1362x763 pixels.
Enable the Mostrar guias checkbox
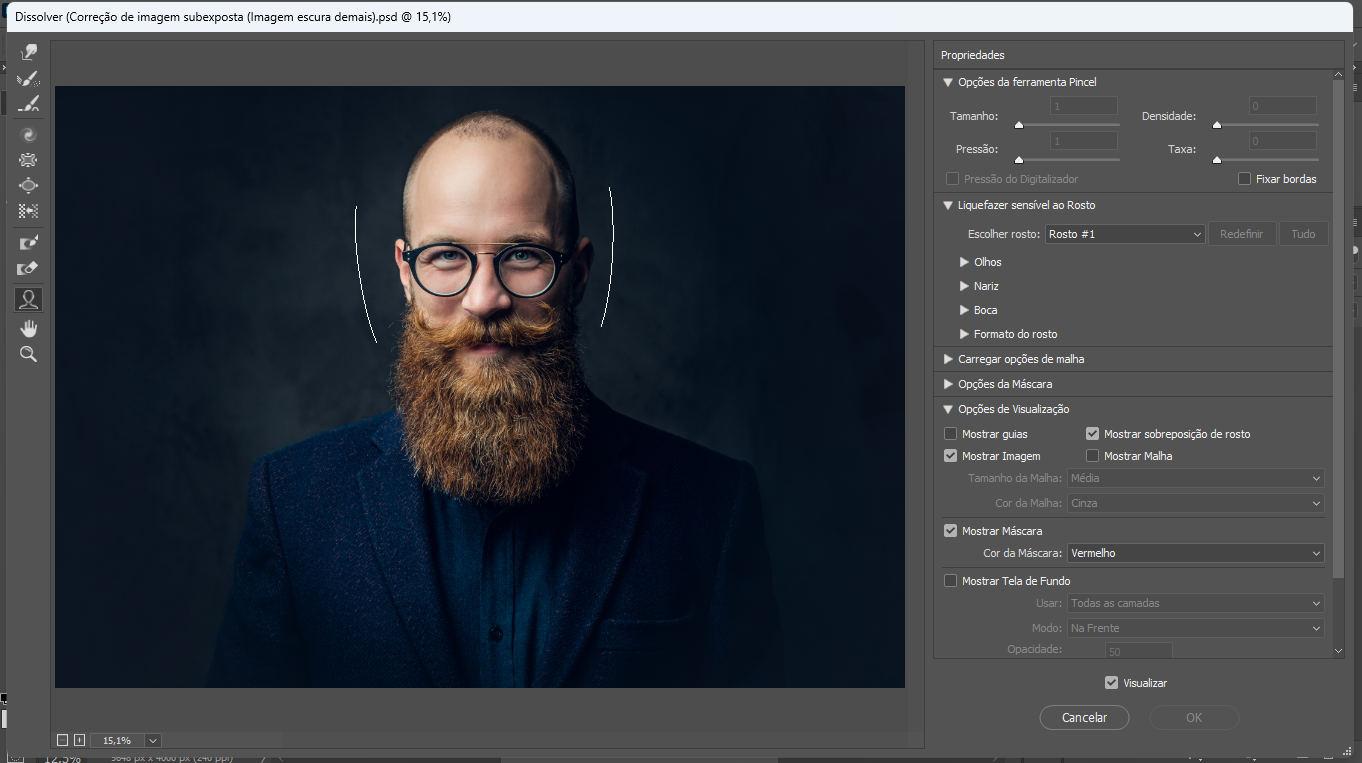(951, 434)
